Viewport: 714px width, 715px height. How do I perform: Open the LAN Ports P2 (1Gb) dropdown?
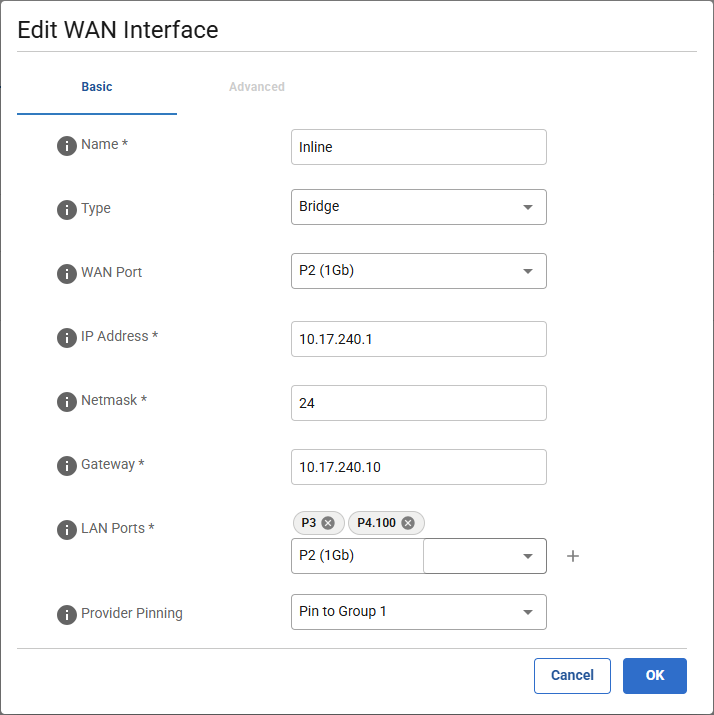tap(419, 556)
